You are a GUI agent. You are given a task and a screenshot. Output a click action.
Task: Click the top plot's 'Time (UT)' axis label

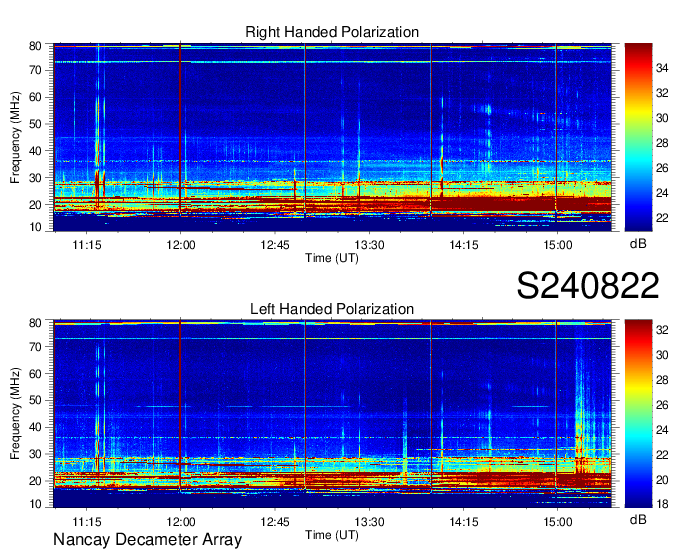332,258
